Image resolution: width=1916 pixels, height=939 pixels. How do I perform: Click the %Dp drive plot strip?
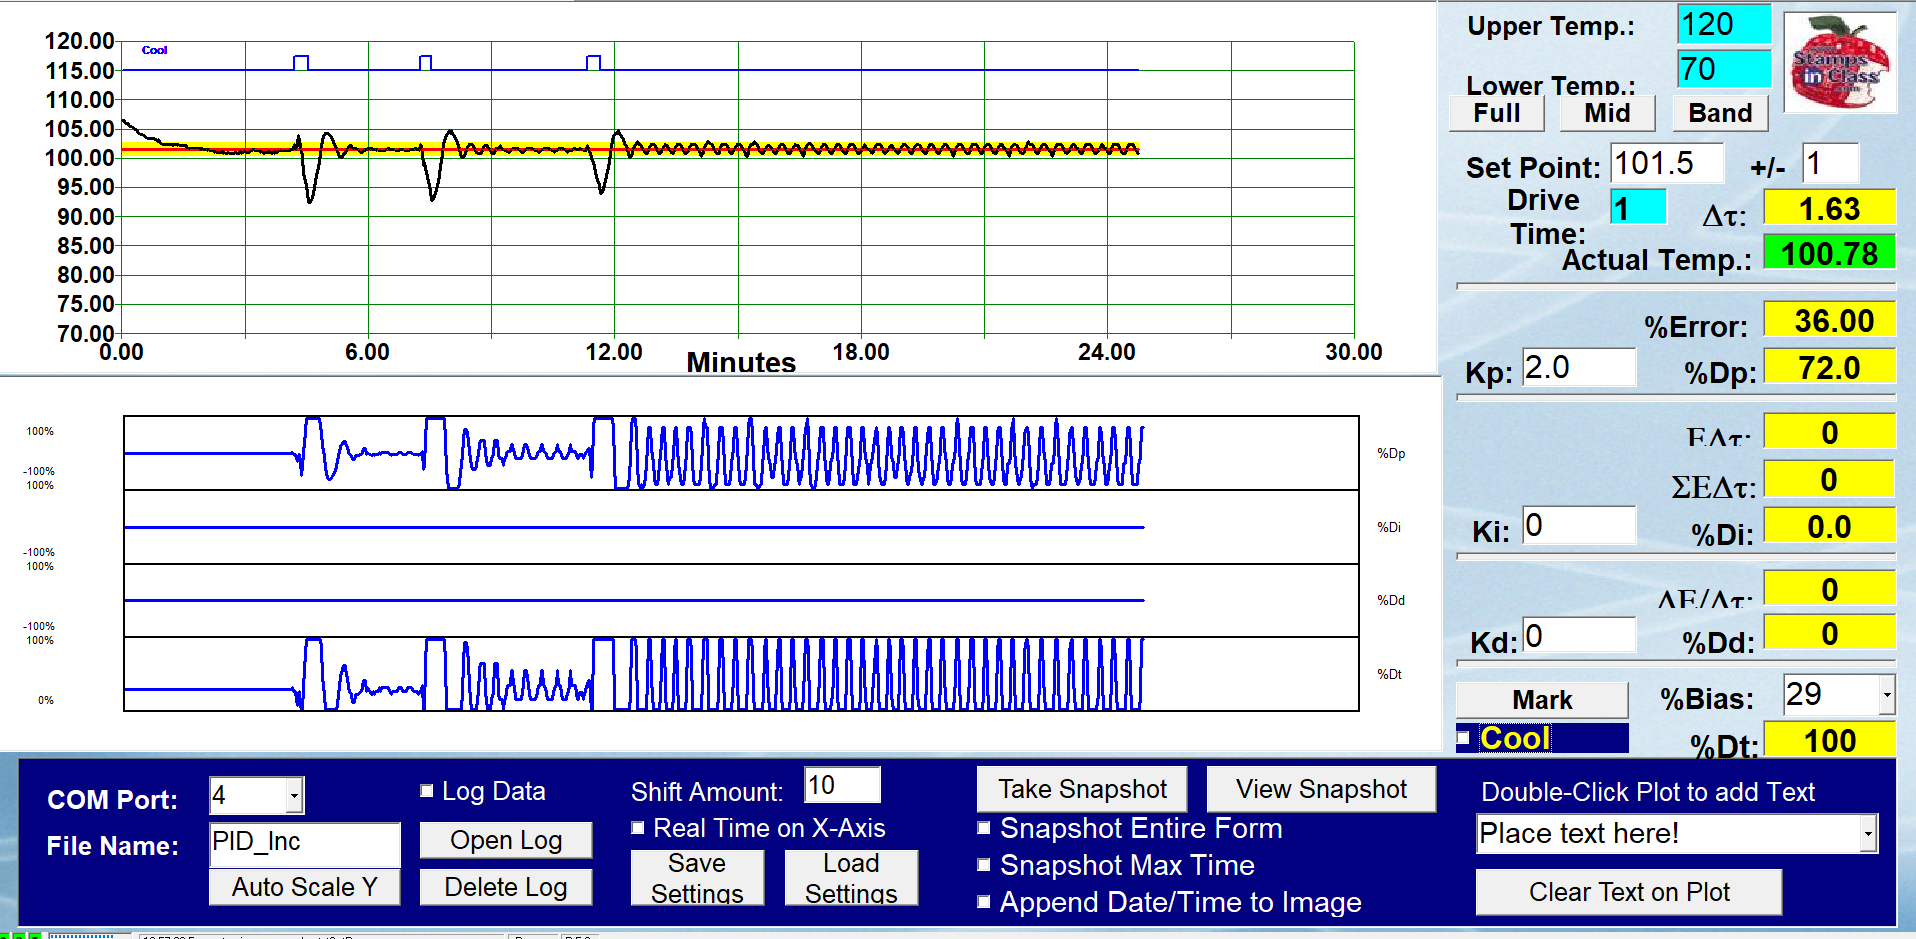(741, 453)
